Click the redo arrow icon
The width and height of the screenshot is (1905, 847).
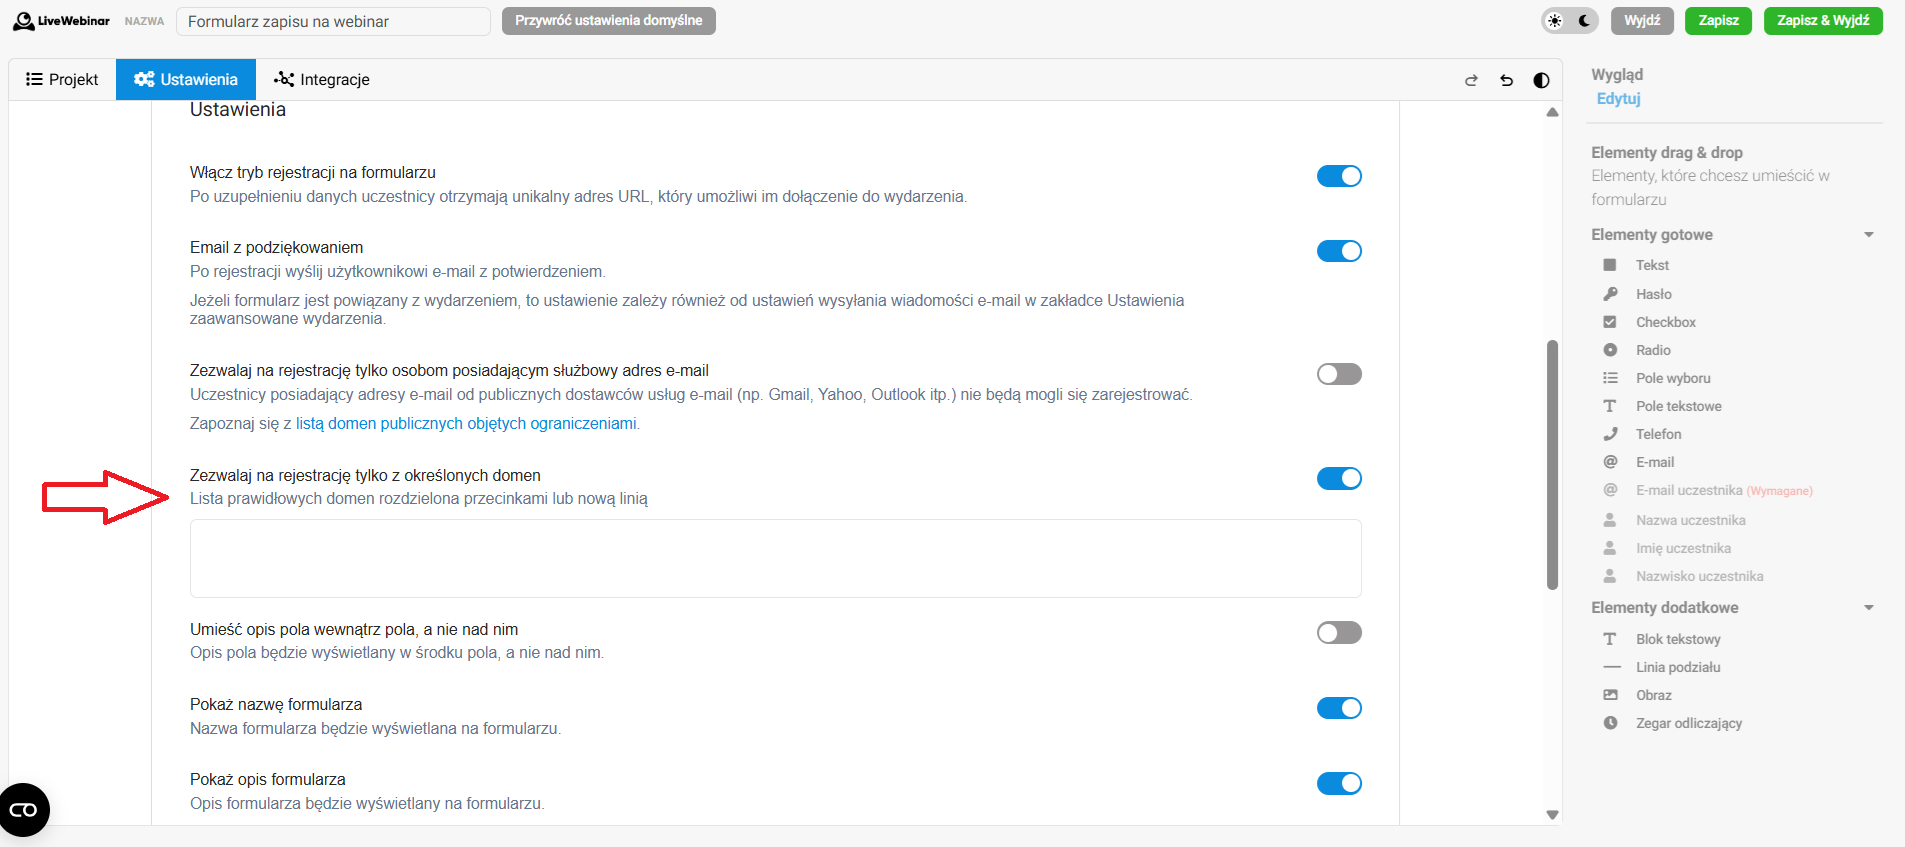1471,80
